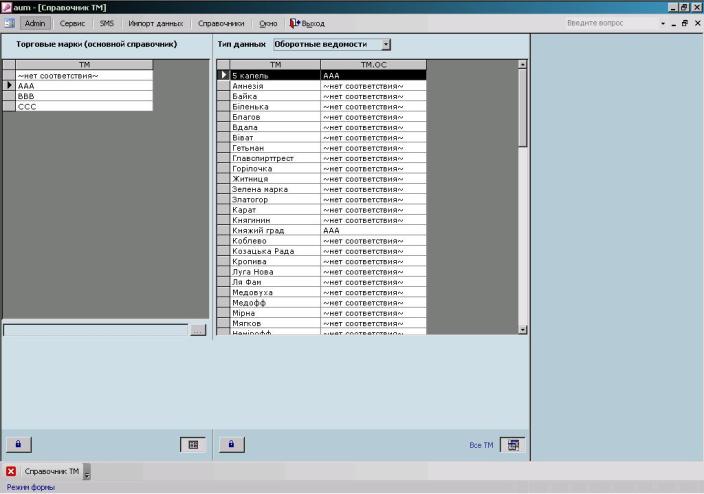Image resolution: width=704 pixels, height=494 pixels.
Task: Select the Козацька Рада cell
Action: point(275,251)
